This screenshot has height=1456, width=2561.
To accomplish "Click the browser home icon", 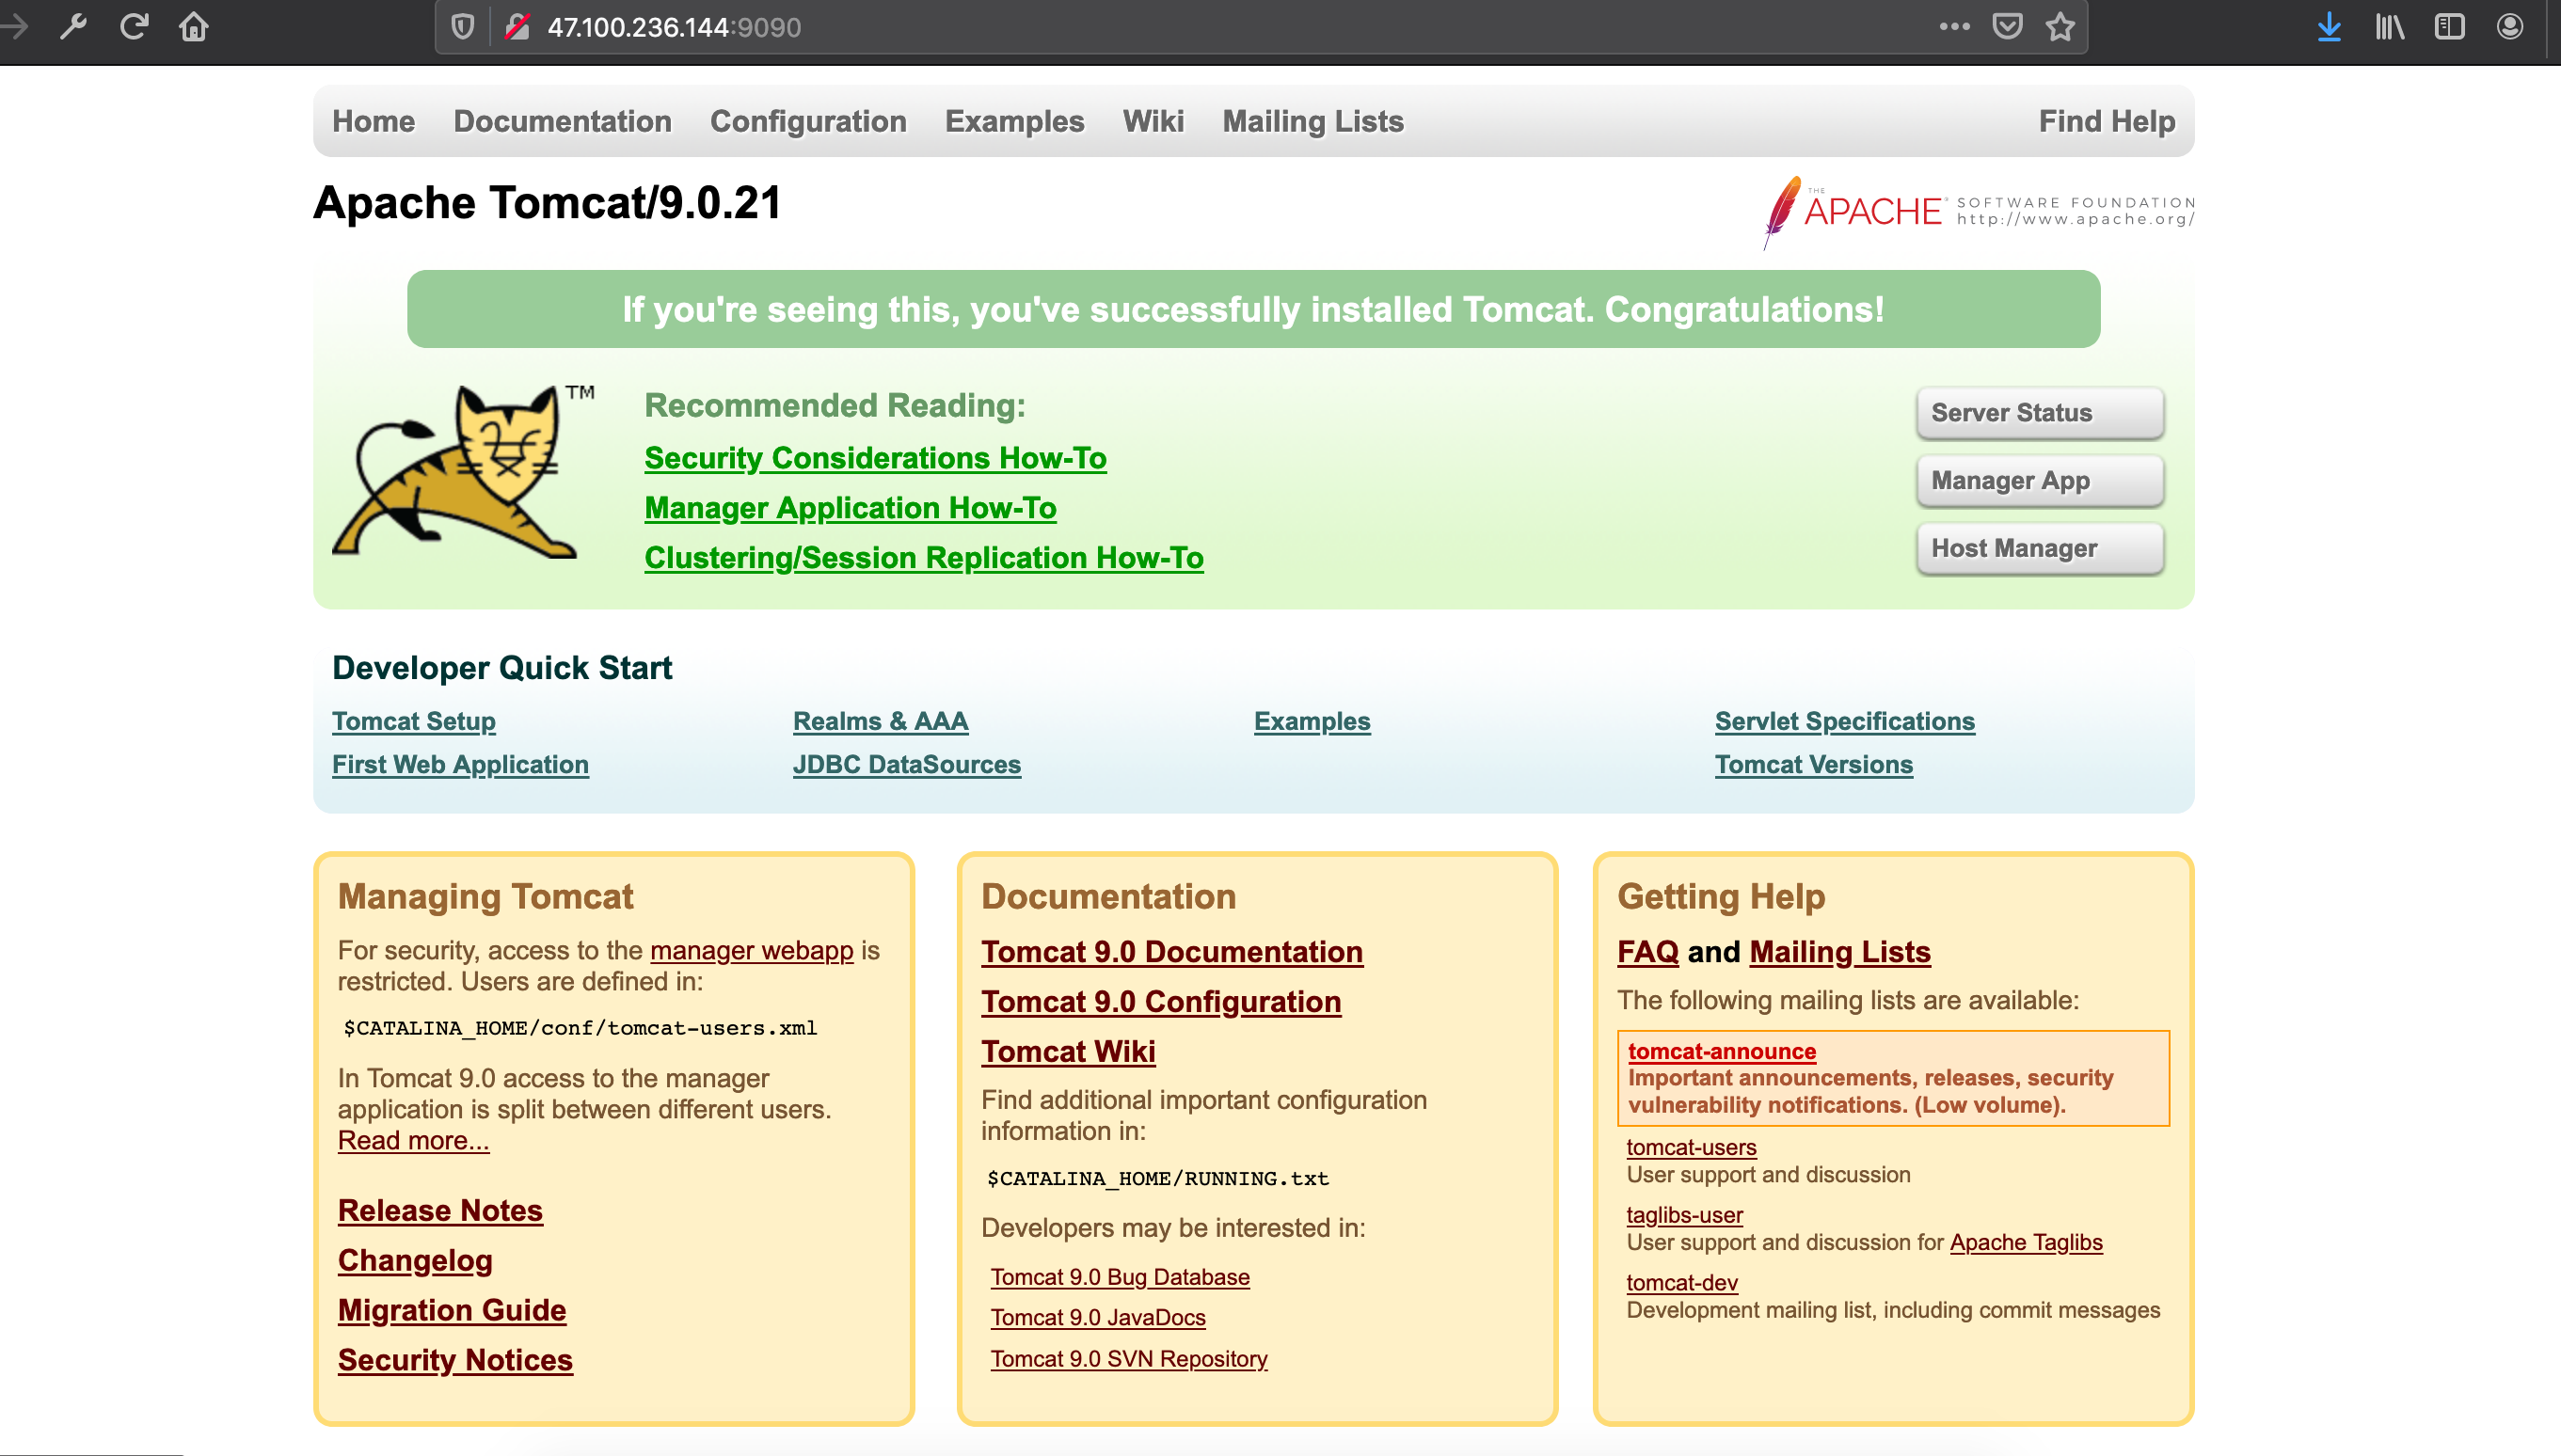I will [x=194, y=27].
